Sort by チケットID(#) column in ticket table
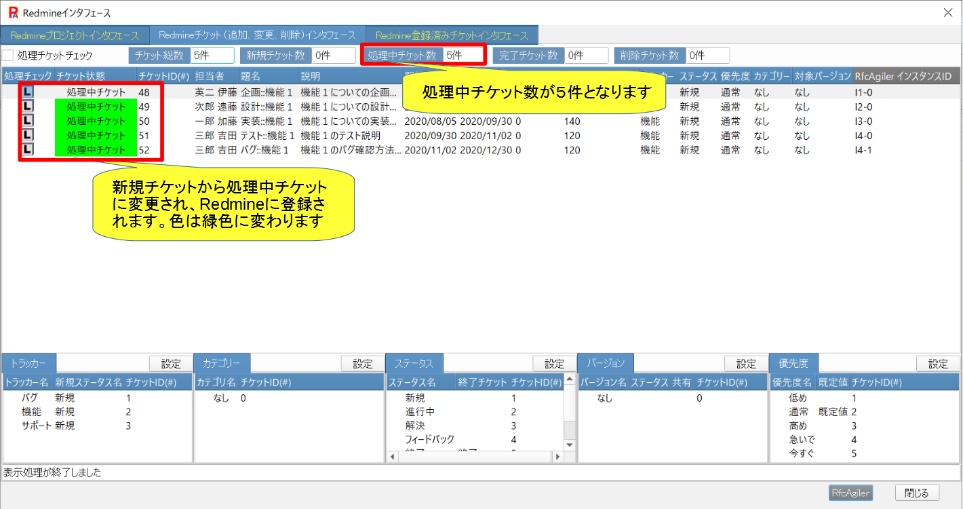This screenshot has height=509, width=963. 163,76
